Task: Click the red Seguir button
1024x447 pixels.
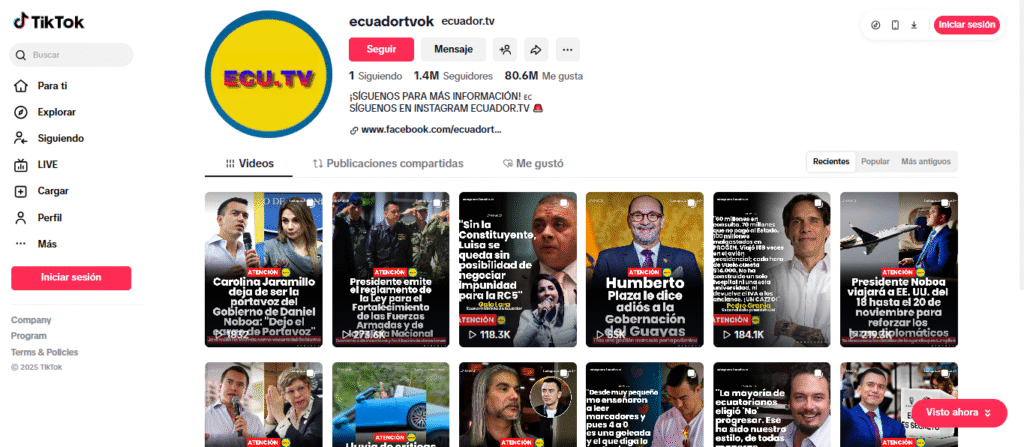Action: point(381,49)
